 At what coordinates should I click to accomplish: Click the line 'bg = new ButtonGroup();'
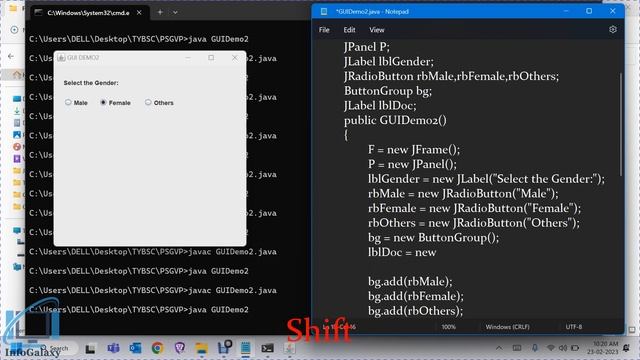point(433,238)
